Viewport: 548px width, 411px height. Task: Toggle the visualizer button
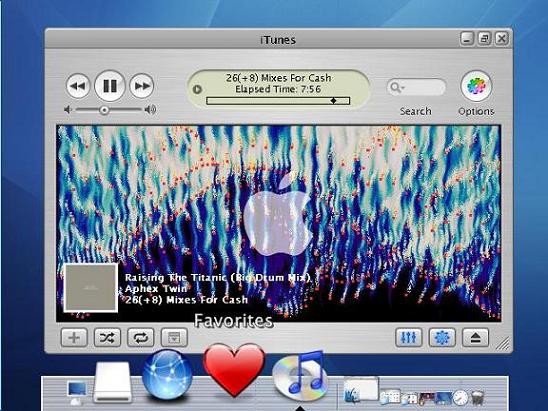click(x=442, y=338)
